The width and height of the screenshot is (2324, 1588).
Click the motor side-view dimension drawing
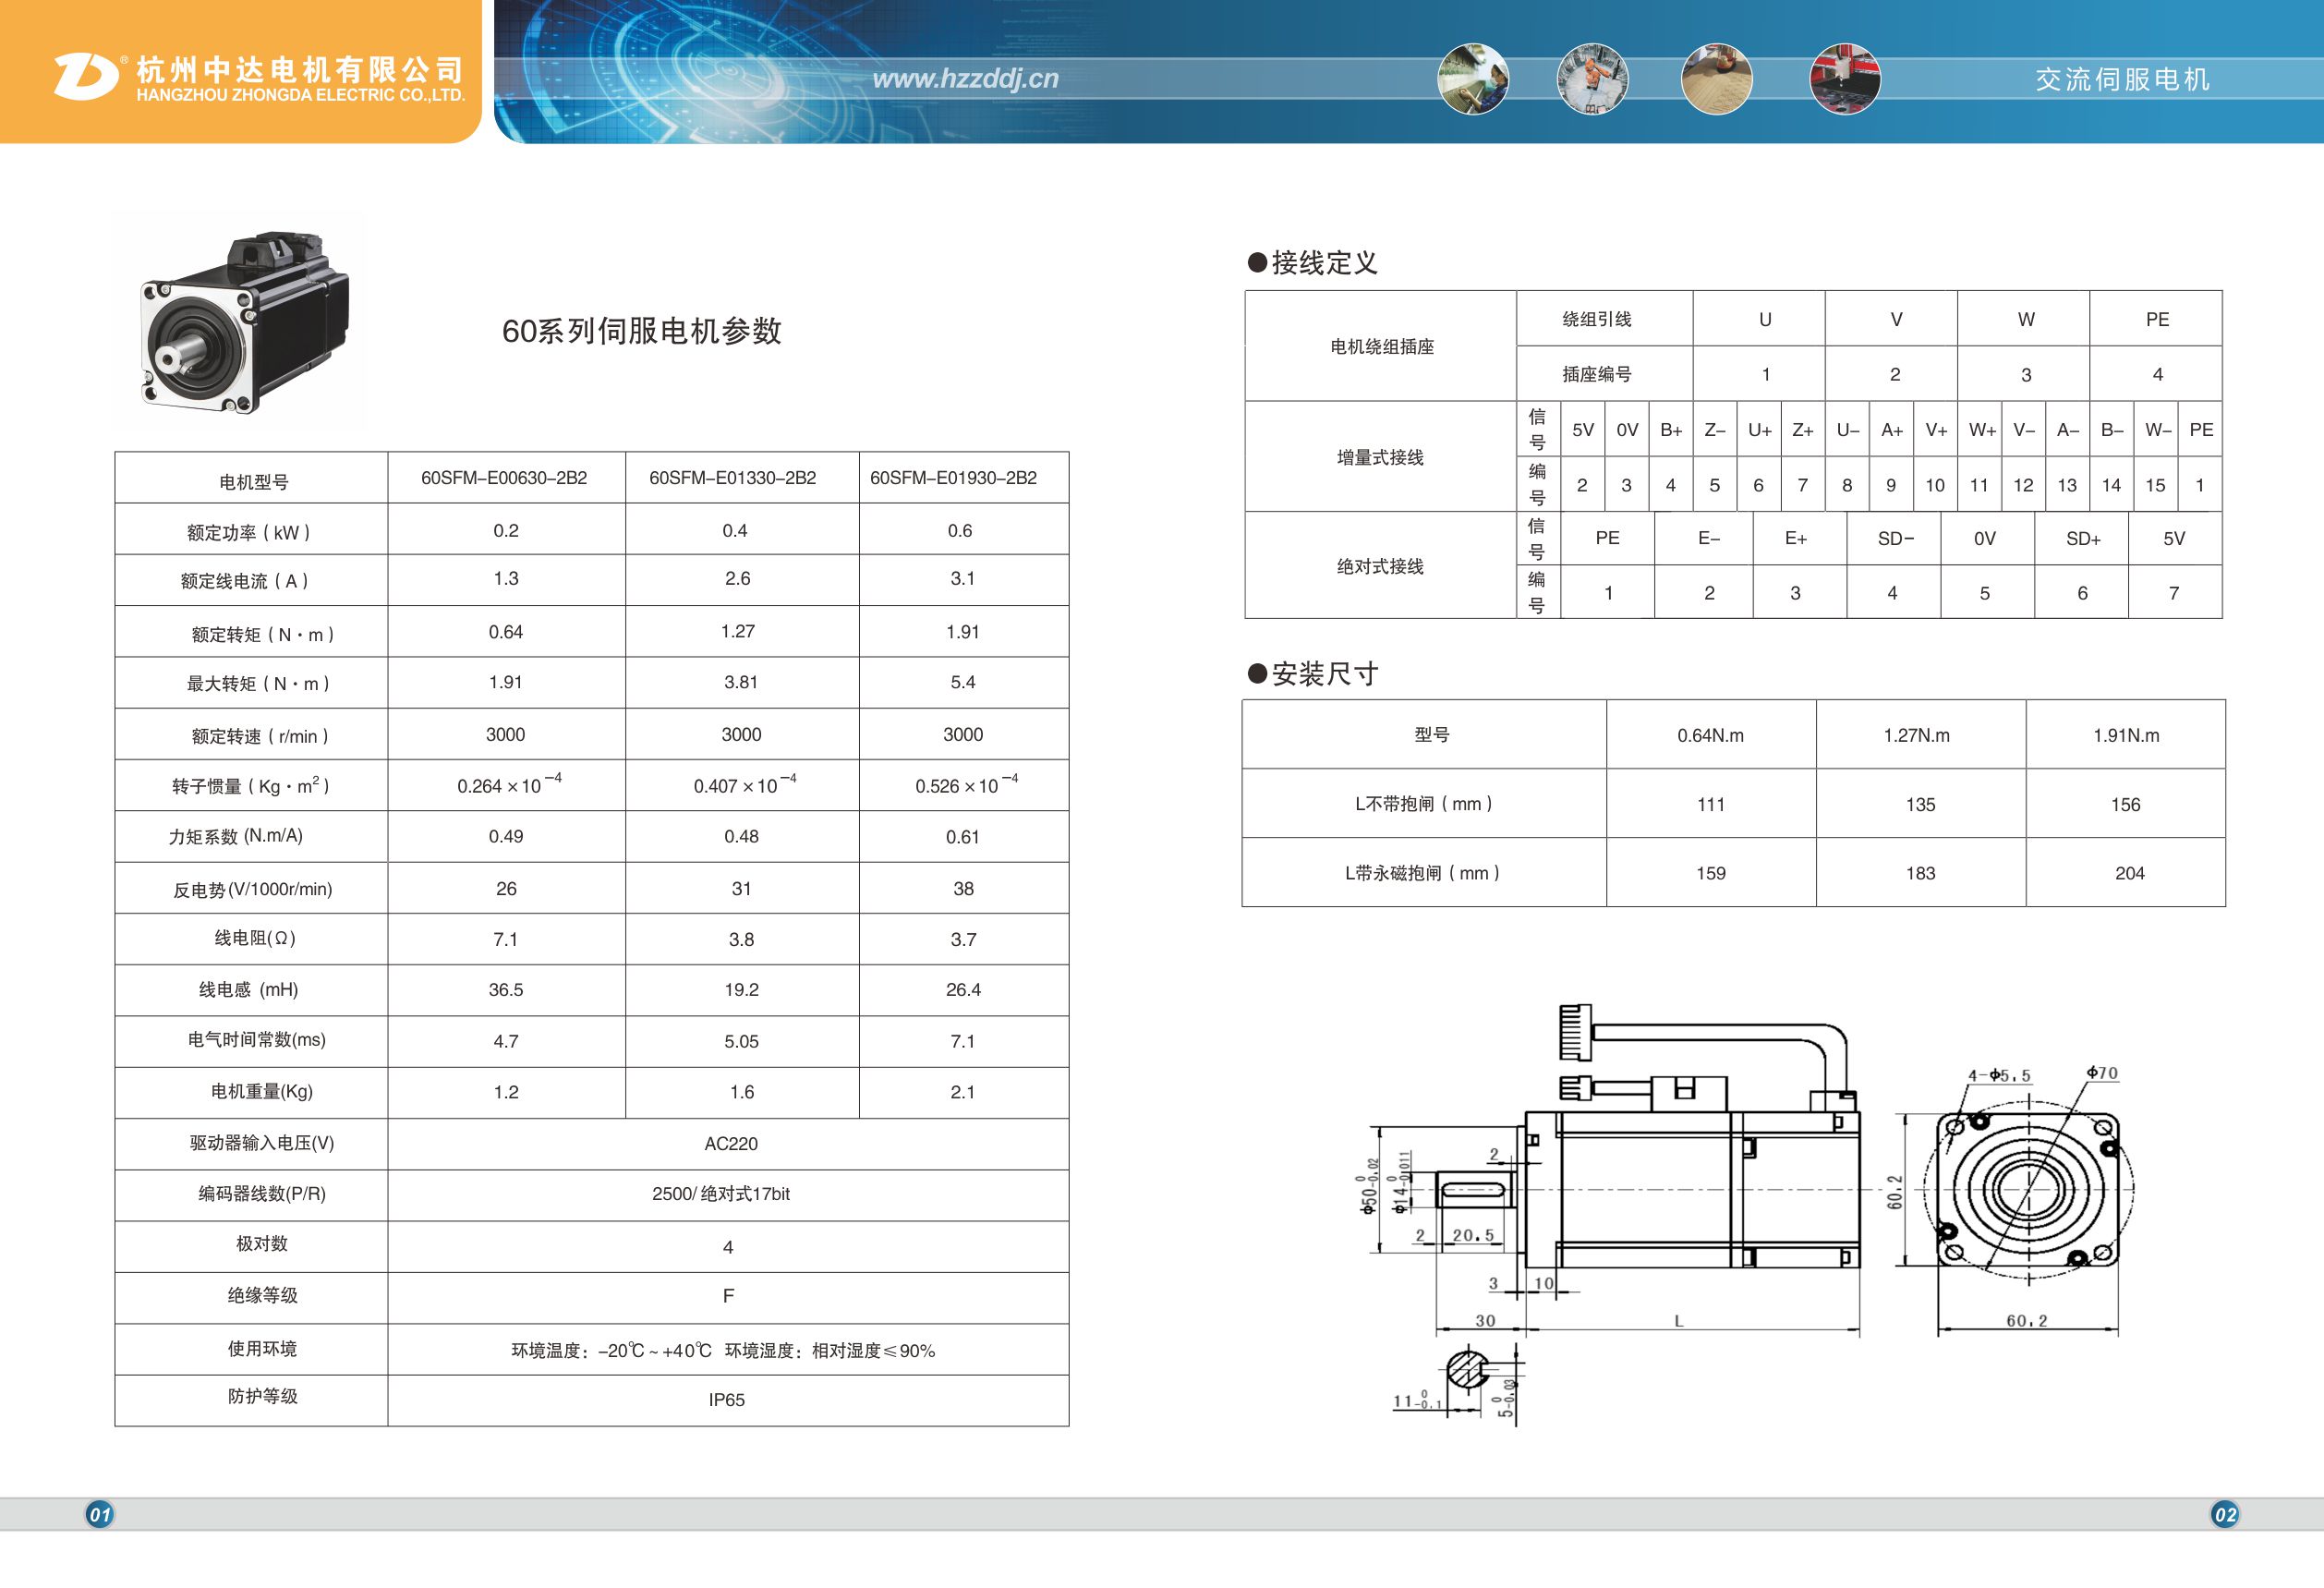coord(1610,1170)
